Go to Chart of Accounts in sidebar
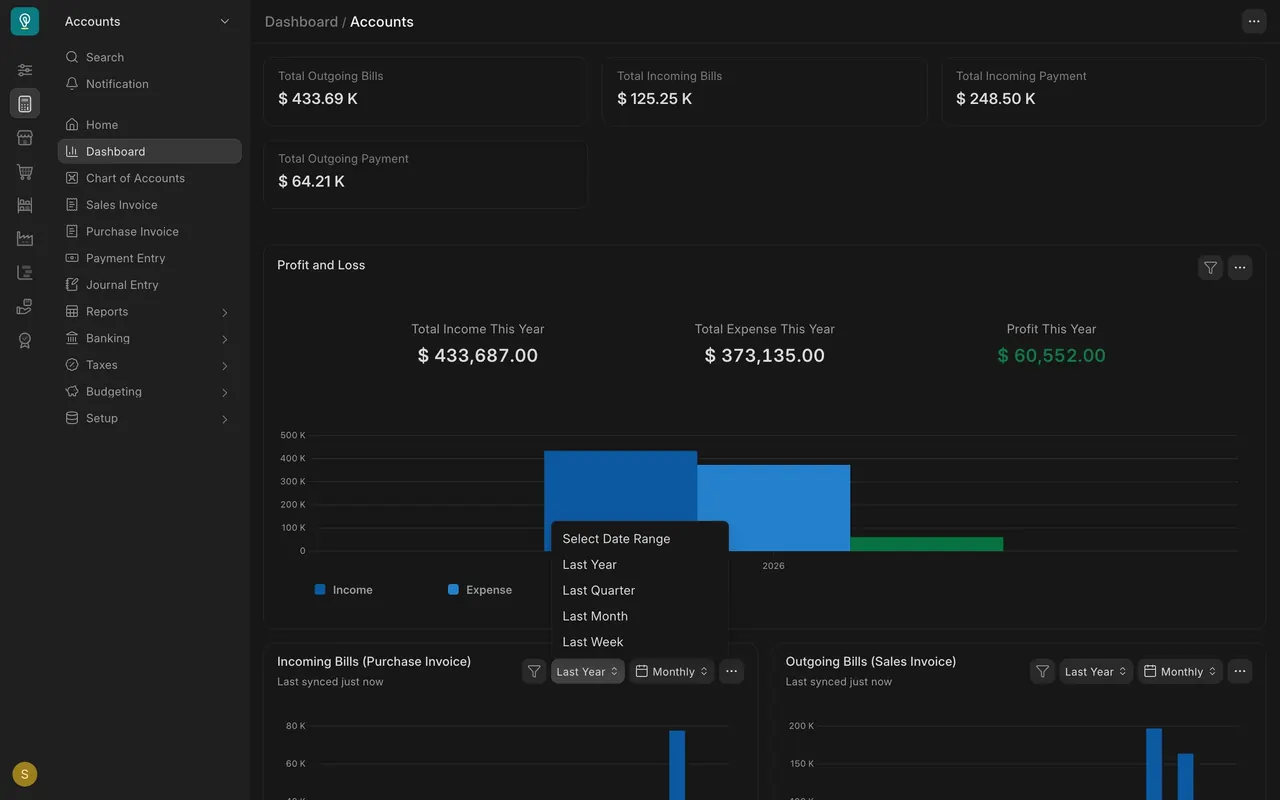1280x800 pixels. tap(149, 178)
